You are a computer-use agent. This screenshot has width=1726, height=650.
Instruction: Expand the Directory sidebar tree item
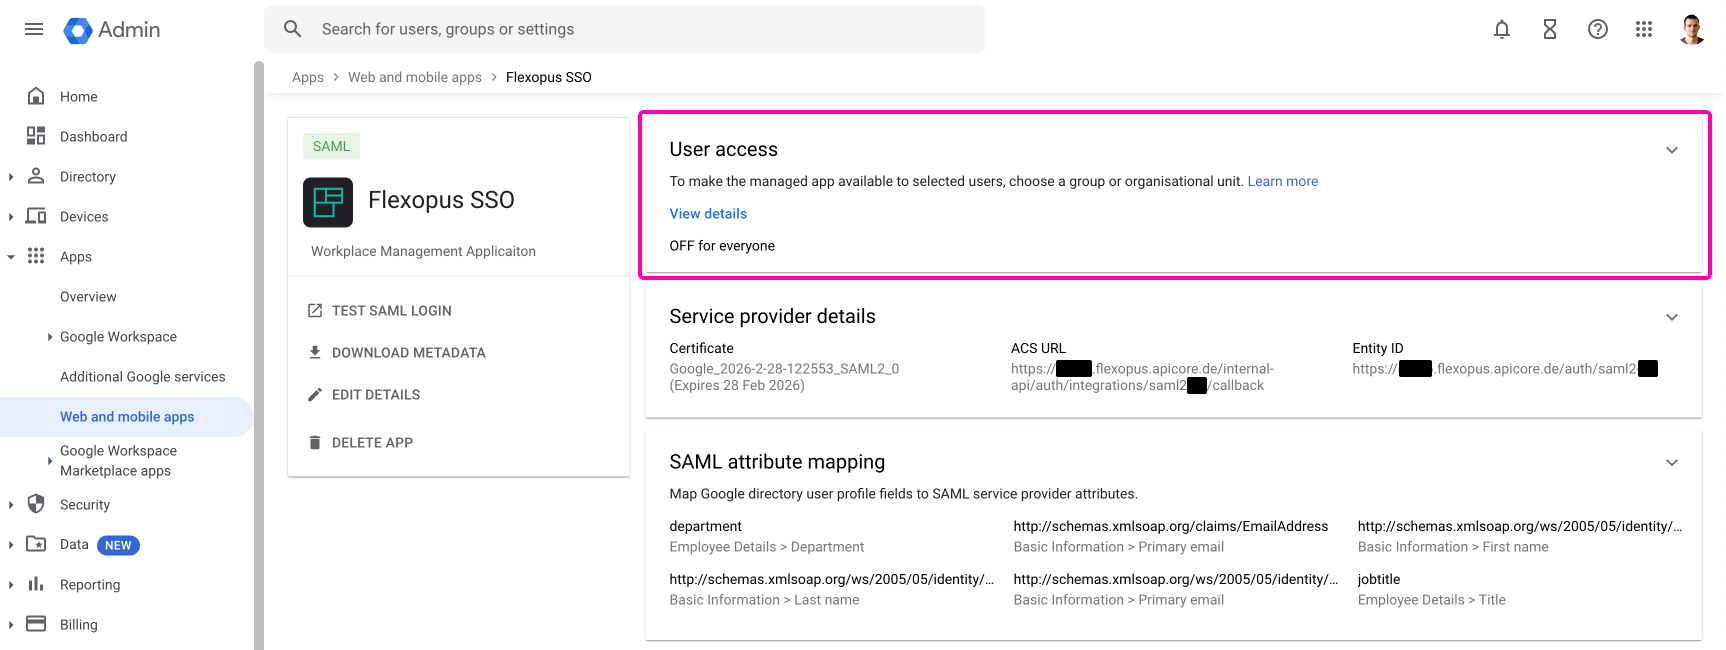click(x=11, y=177)
